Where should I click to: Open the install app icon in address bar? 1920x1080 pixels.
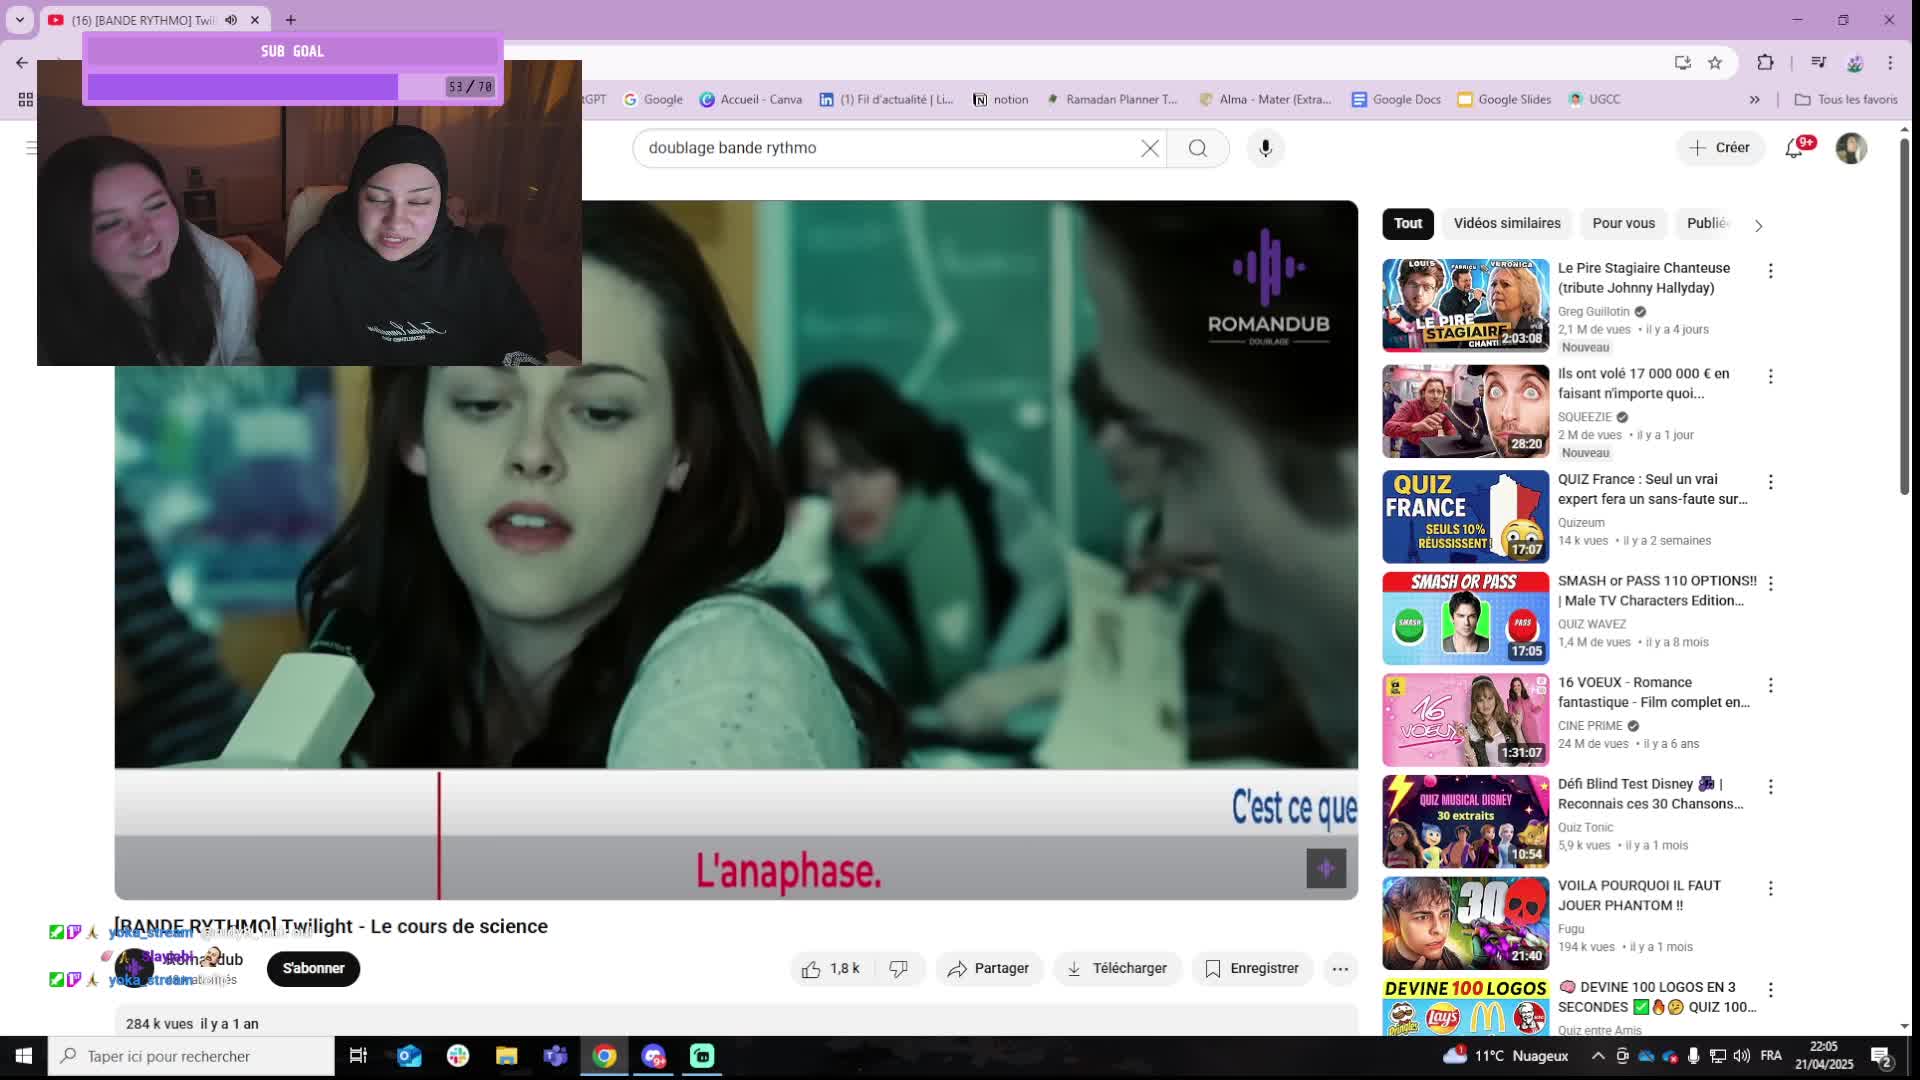pyautogui.click(x=1683, y=62)
